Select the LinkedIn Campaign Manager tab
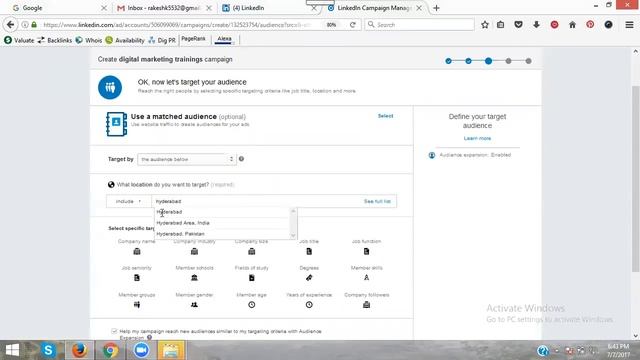640x360 pixels. coord(374,8)
